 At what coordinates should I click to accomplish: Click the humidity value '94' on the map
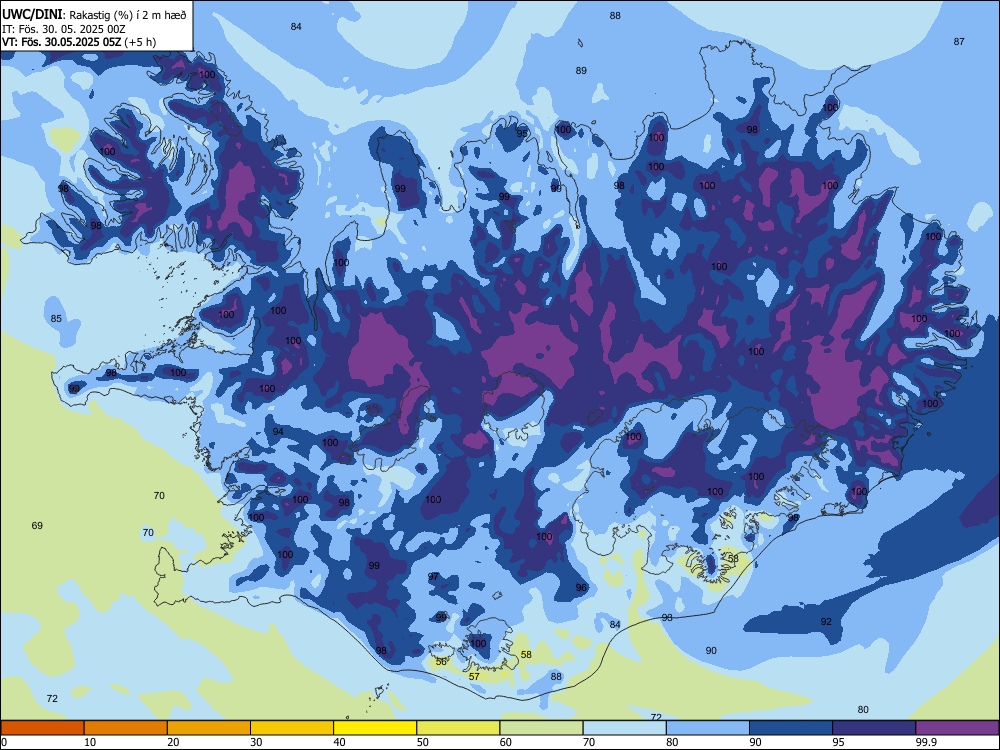[x=278, y=432]
